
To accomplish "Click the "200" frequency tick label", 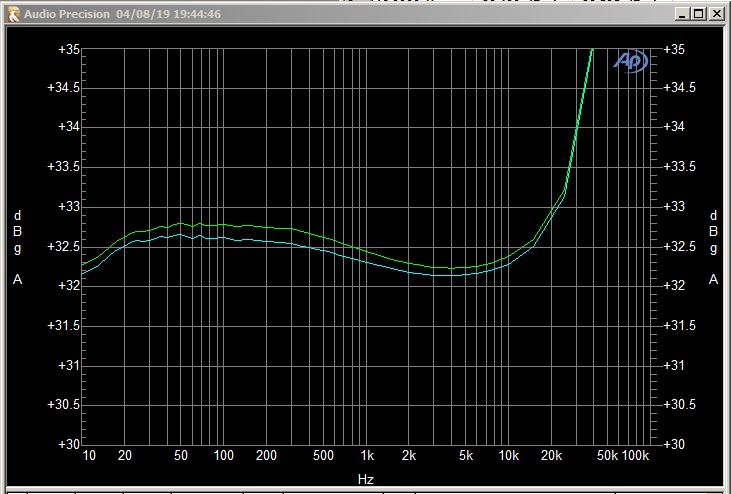I will (266, 455).
